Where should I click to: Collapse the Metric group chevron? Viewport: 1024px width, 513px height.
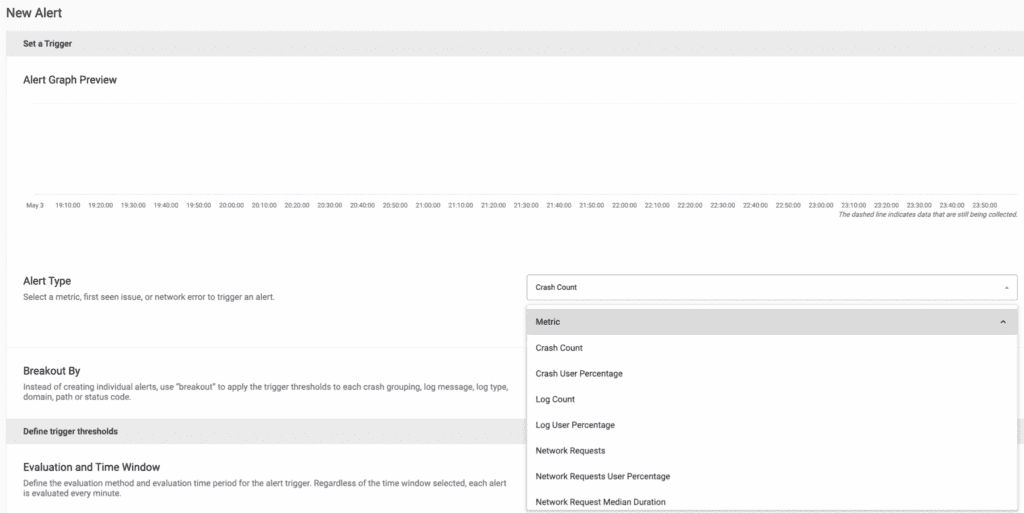click(1003, 322)
